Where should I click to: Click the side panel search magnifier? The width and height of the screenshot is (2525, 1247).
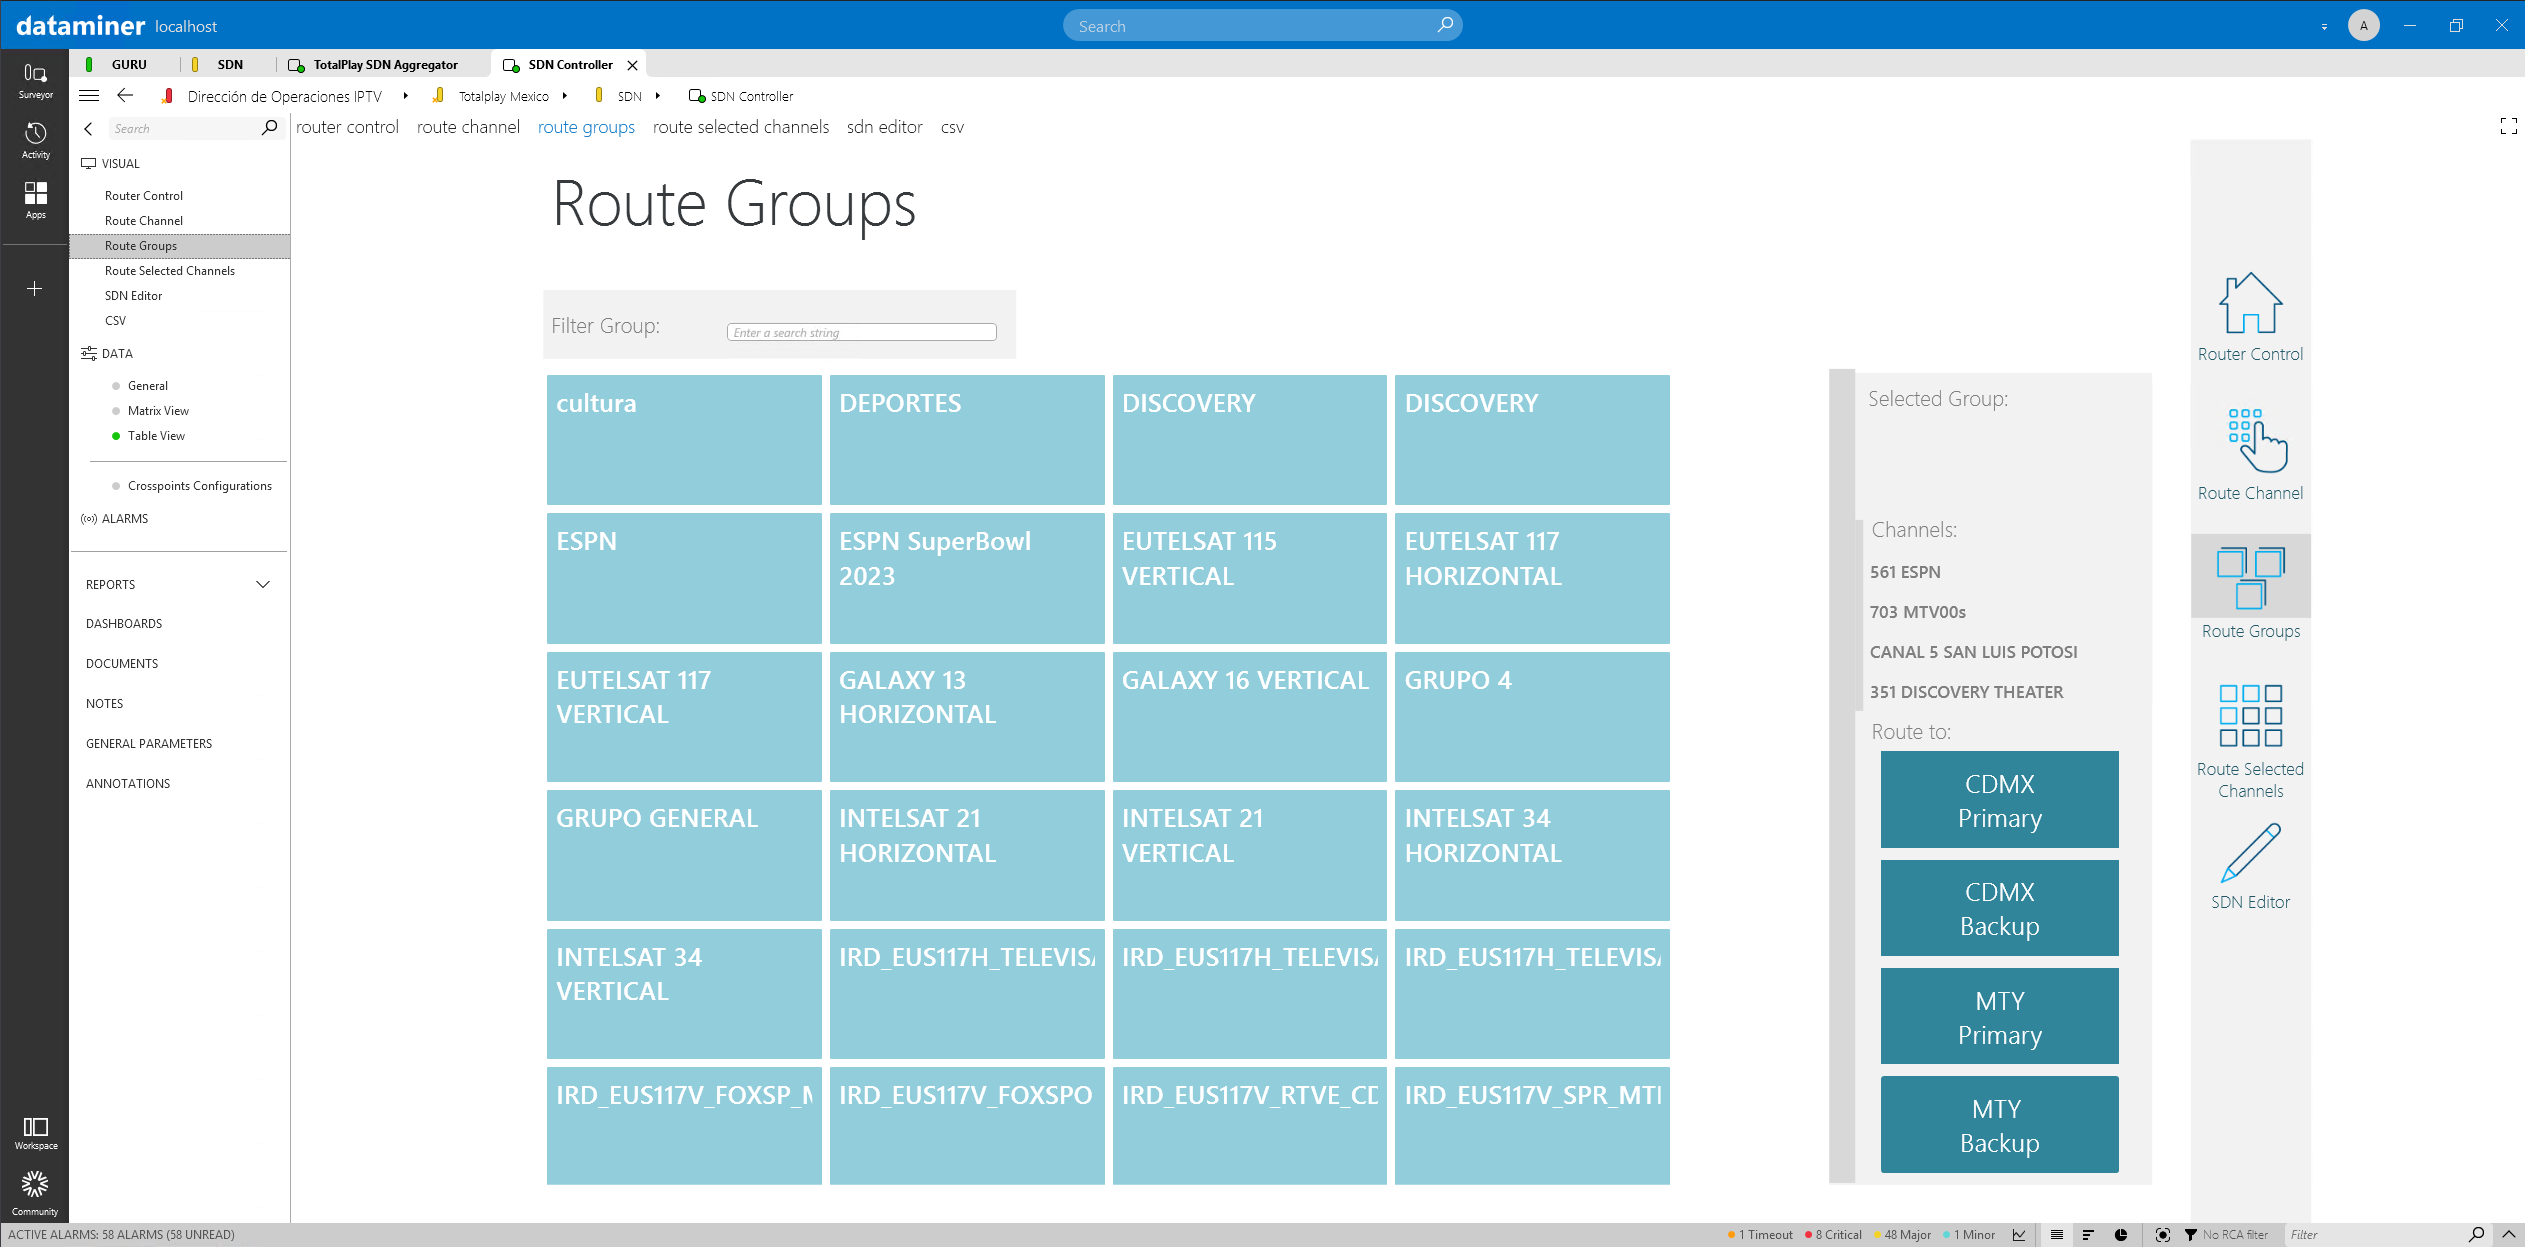(x=269, y=128)
